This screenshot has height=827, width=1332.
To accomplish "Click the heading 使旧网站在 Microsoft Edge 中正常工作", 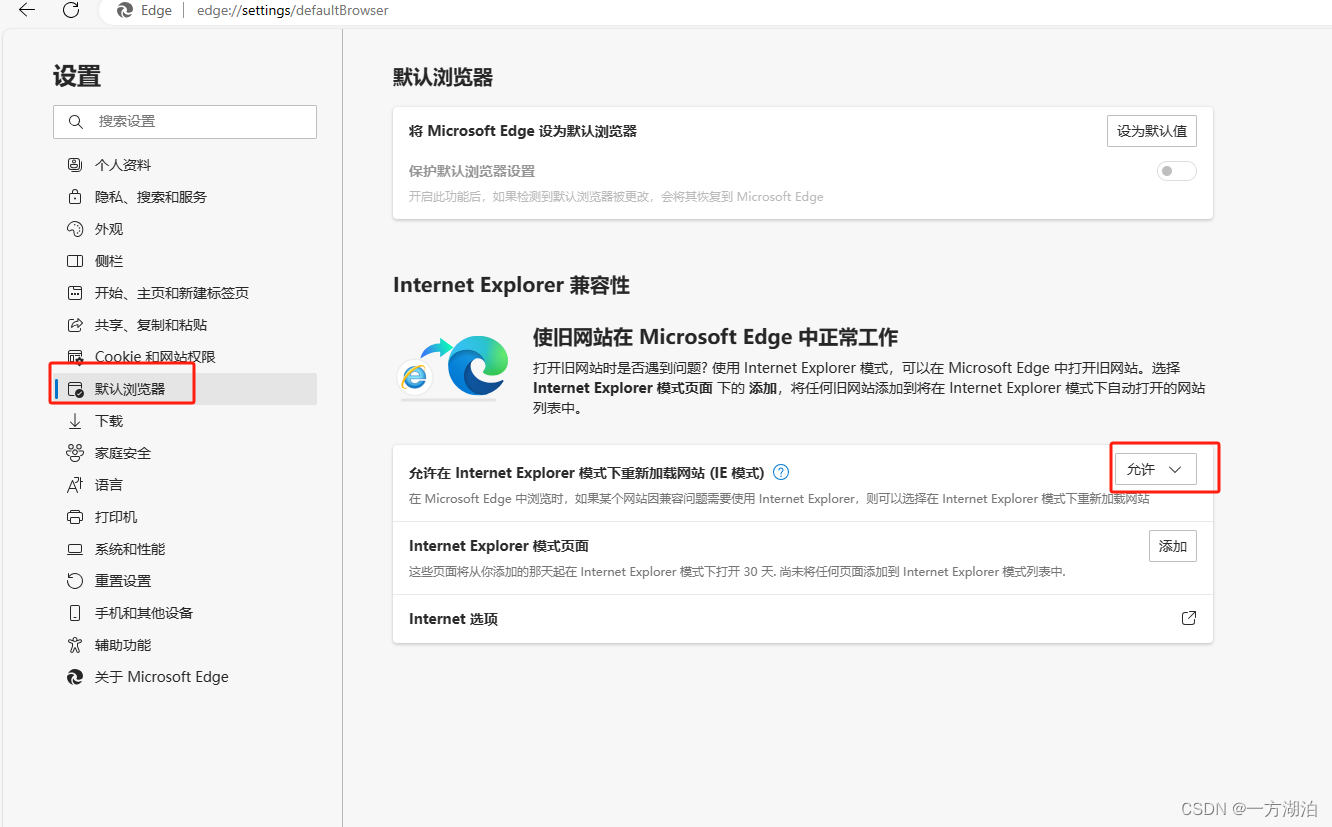I will click(715, 336).
